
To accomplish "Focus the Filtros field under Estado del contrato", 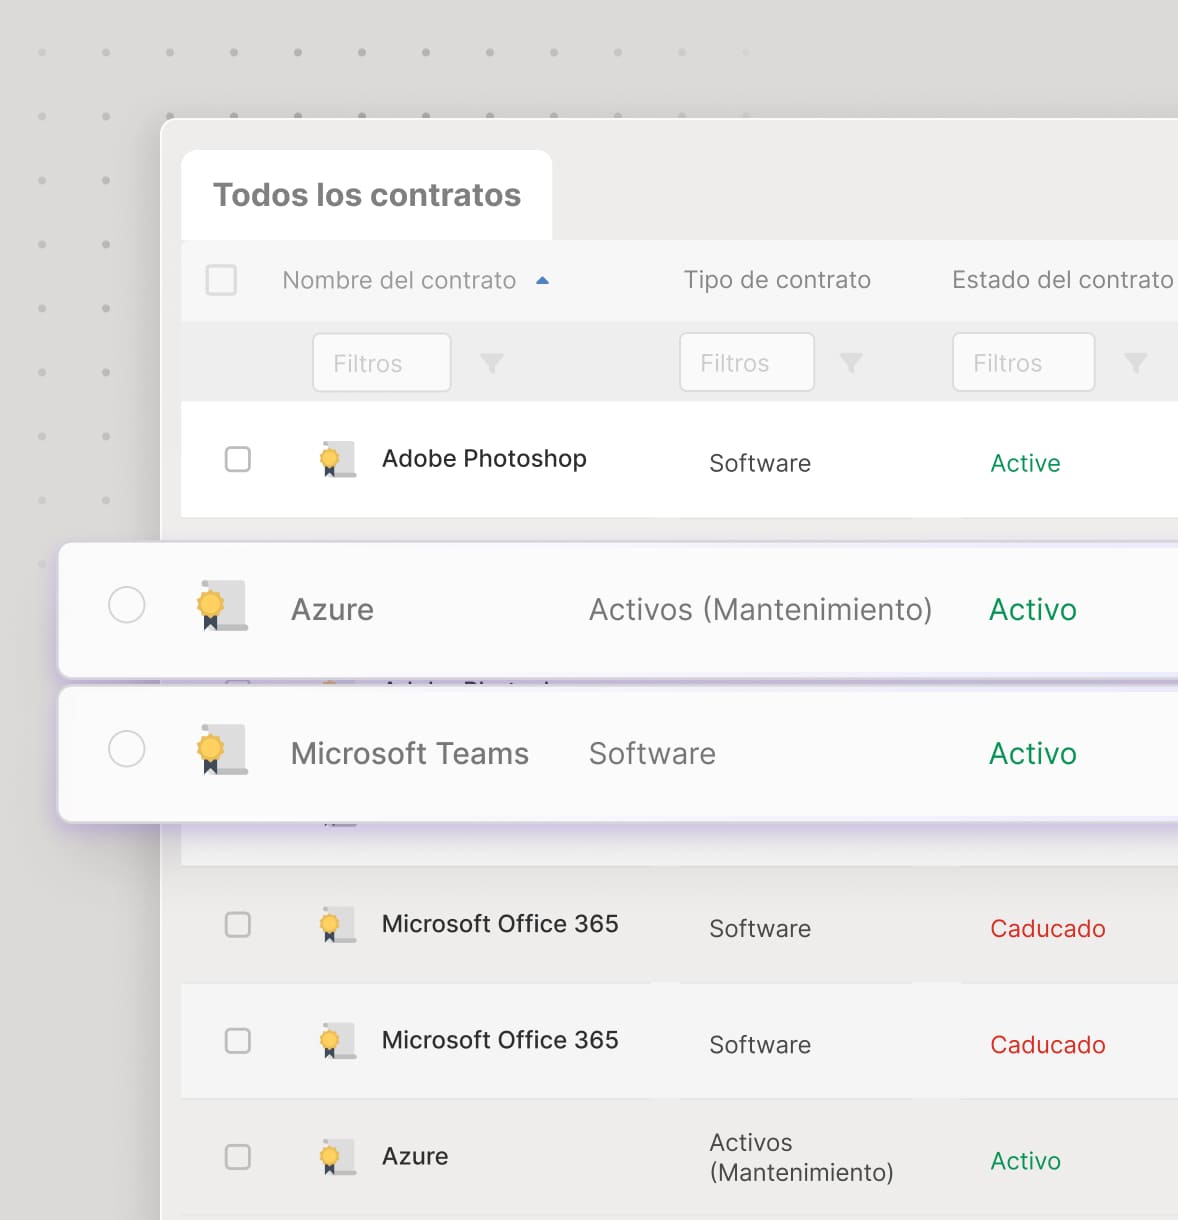I will (1023, 363).
